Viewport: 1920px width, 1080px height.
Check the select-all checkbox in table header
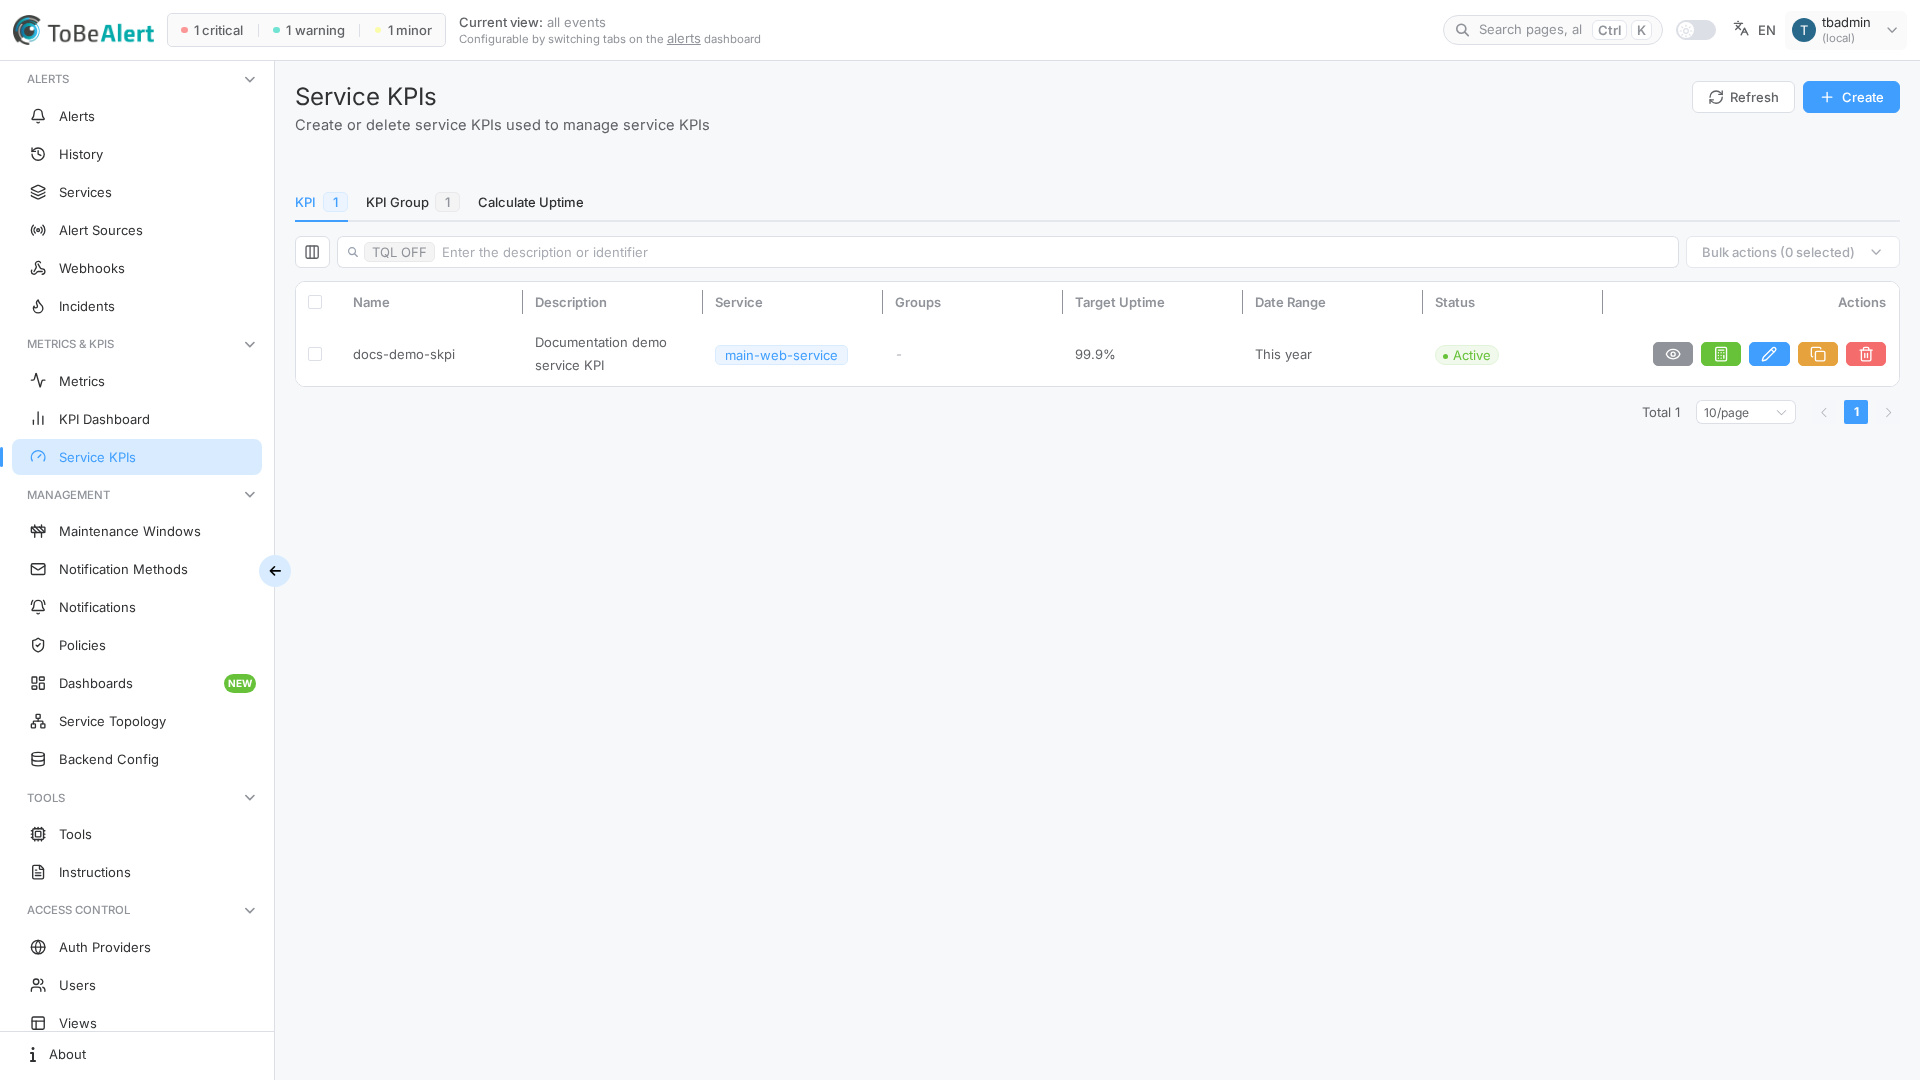(315, 302)
